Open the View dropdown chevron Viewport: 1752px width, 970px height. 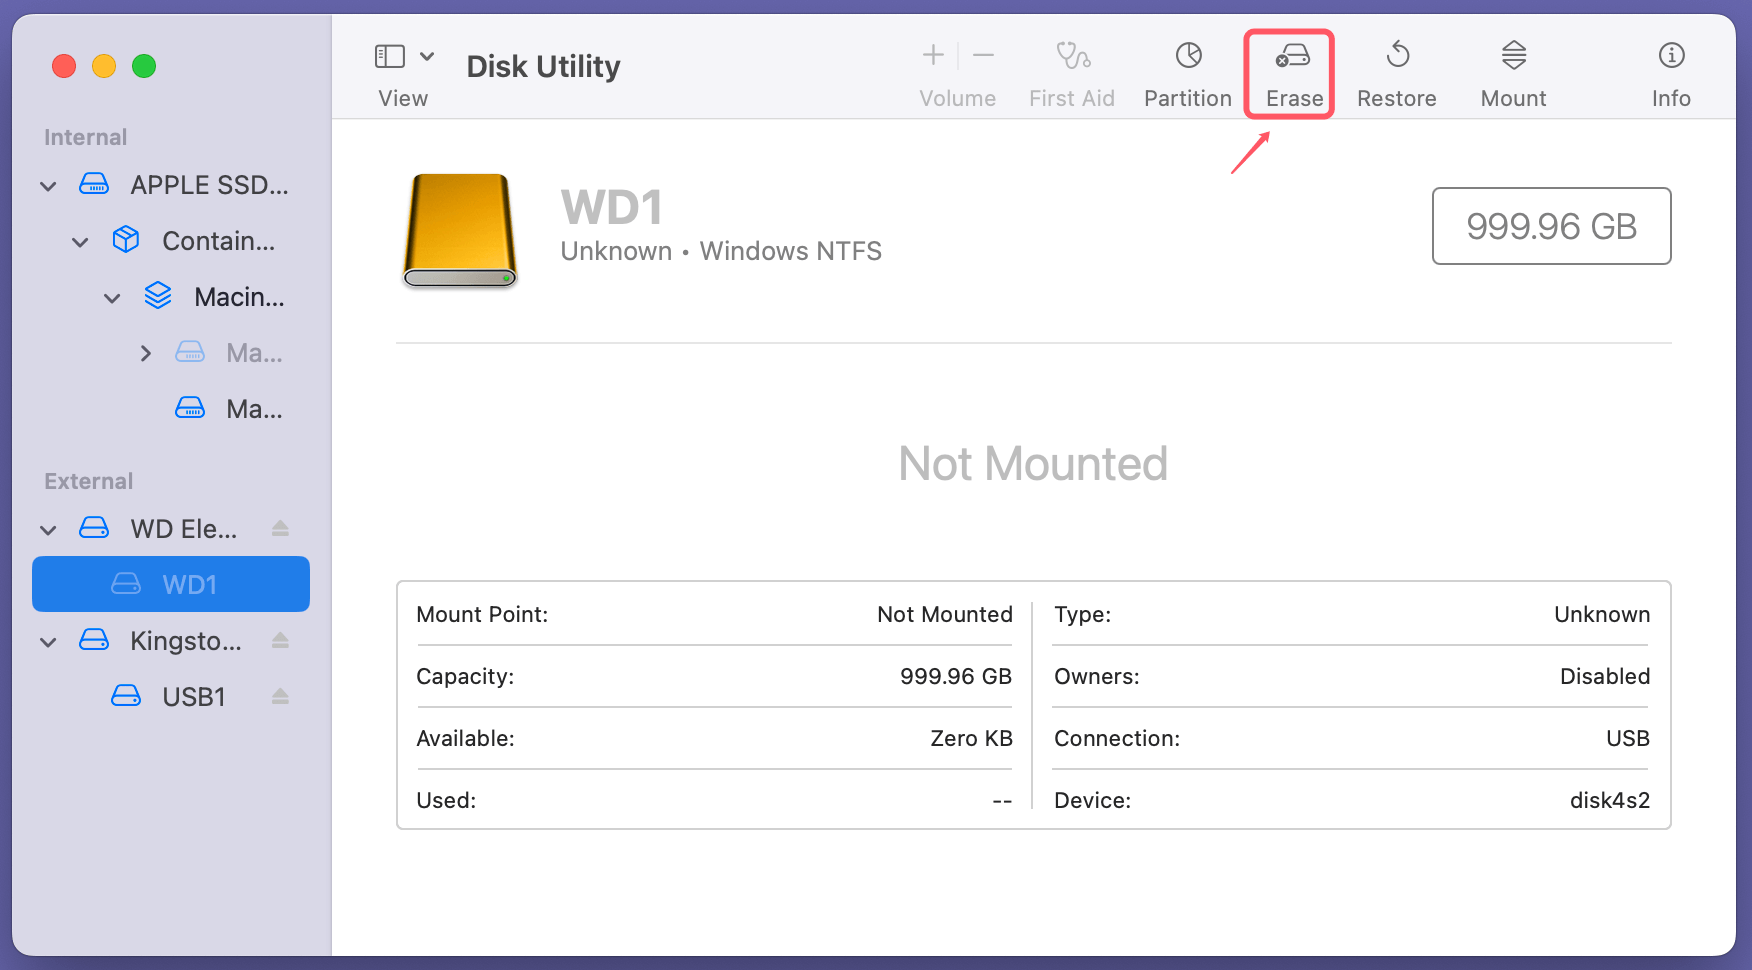[x=428, y=56]
